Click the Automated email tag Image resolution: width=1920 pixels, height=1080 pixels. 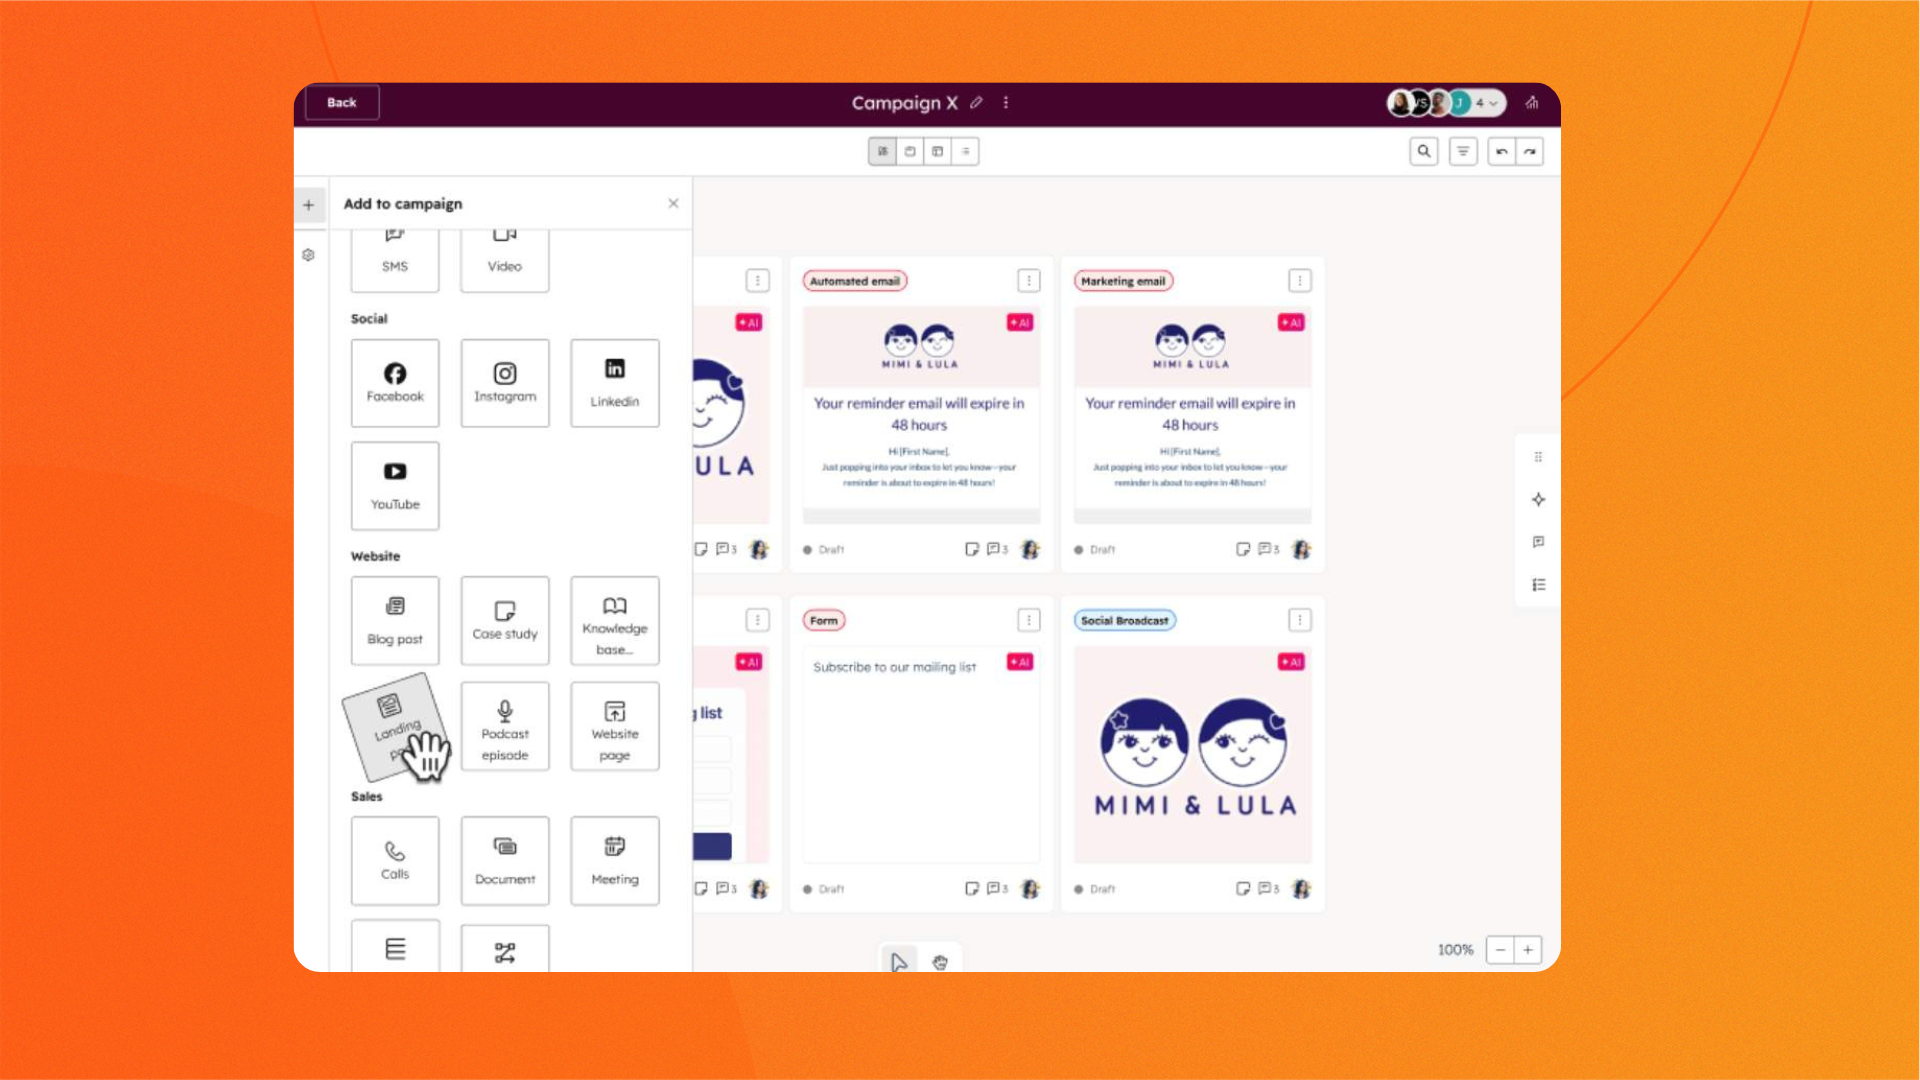coord(855,281)
